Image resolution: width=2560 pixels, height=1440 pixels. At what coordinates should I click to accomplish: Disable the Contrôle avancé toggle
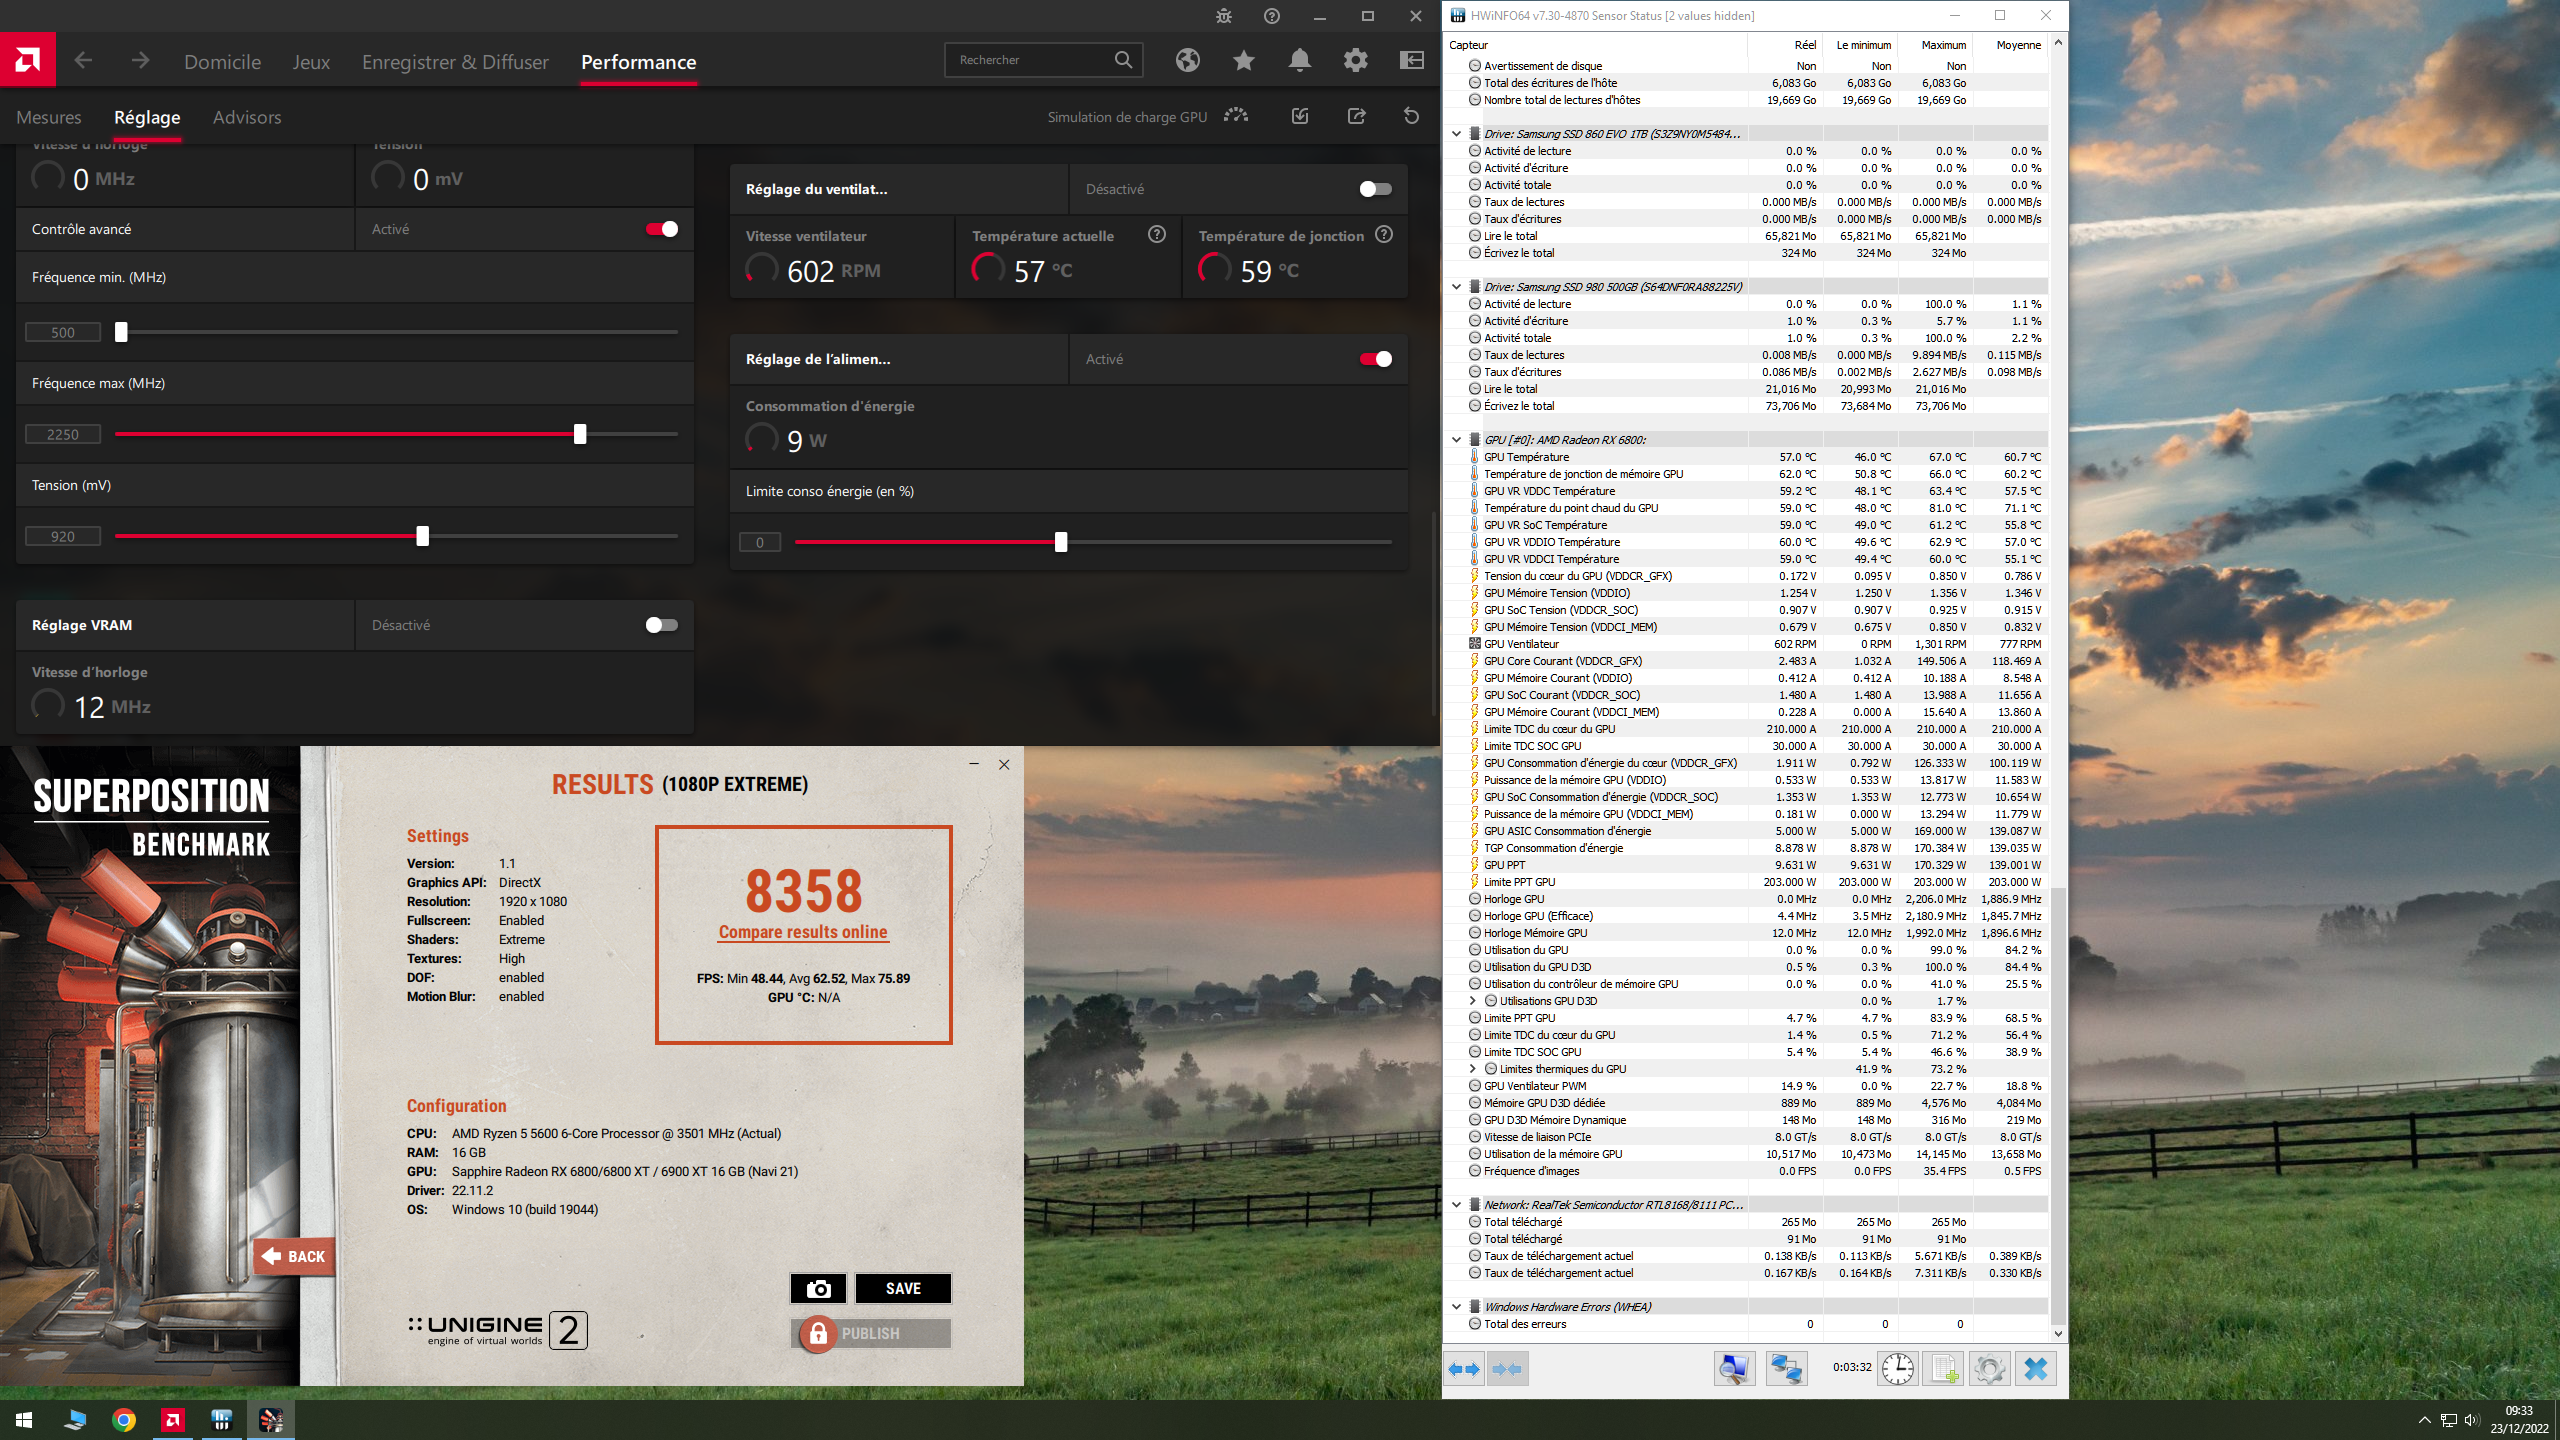662,229
